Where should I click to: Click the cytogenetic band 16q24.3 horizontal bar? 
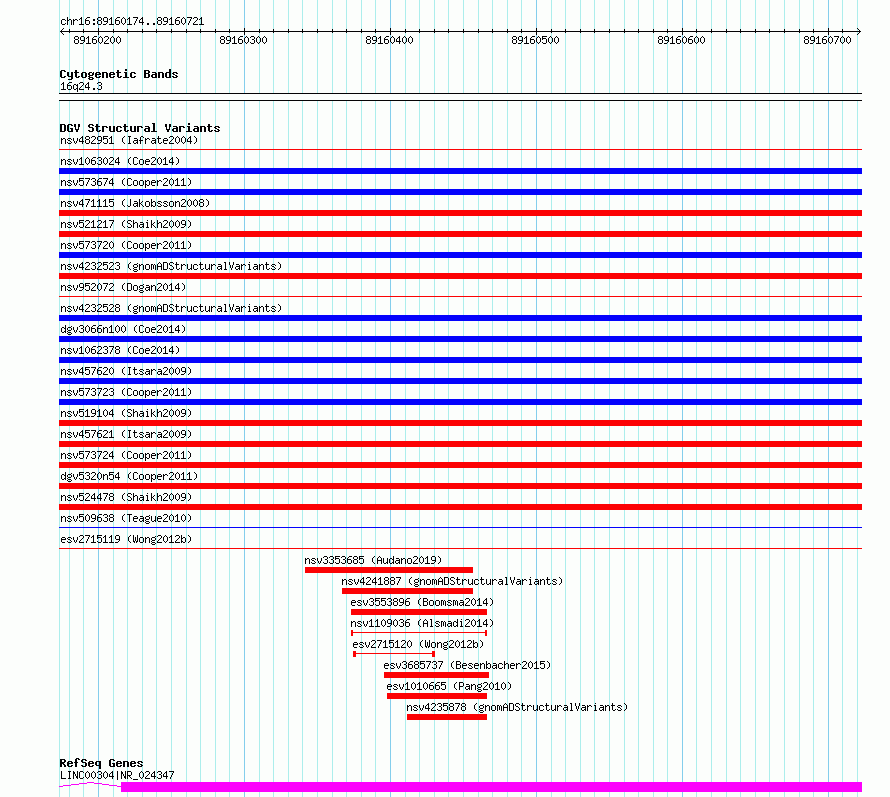(460, 97)
